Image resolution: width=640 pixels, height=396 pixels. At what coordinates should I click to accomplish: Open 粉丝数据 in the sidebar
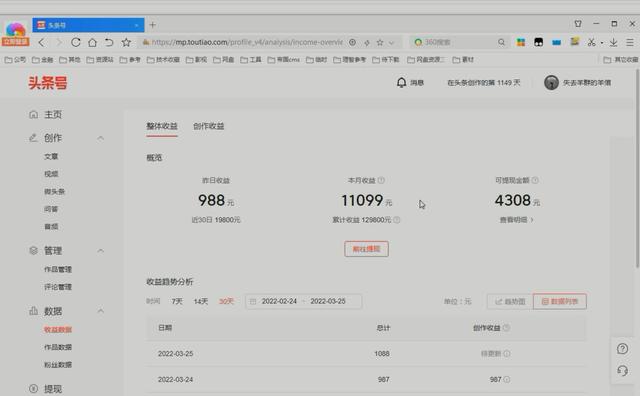pyautogui.click(x=58, y=365)
